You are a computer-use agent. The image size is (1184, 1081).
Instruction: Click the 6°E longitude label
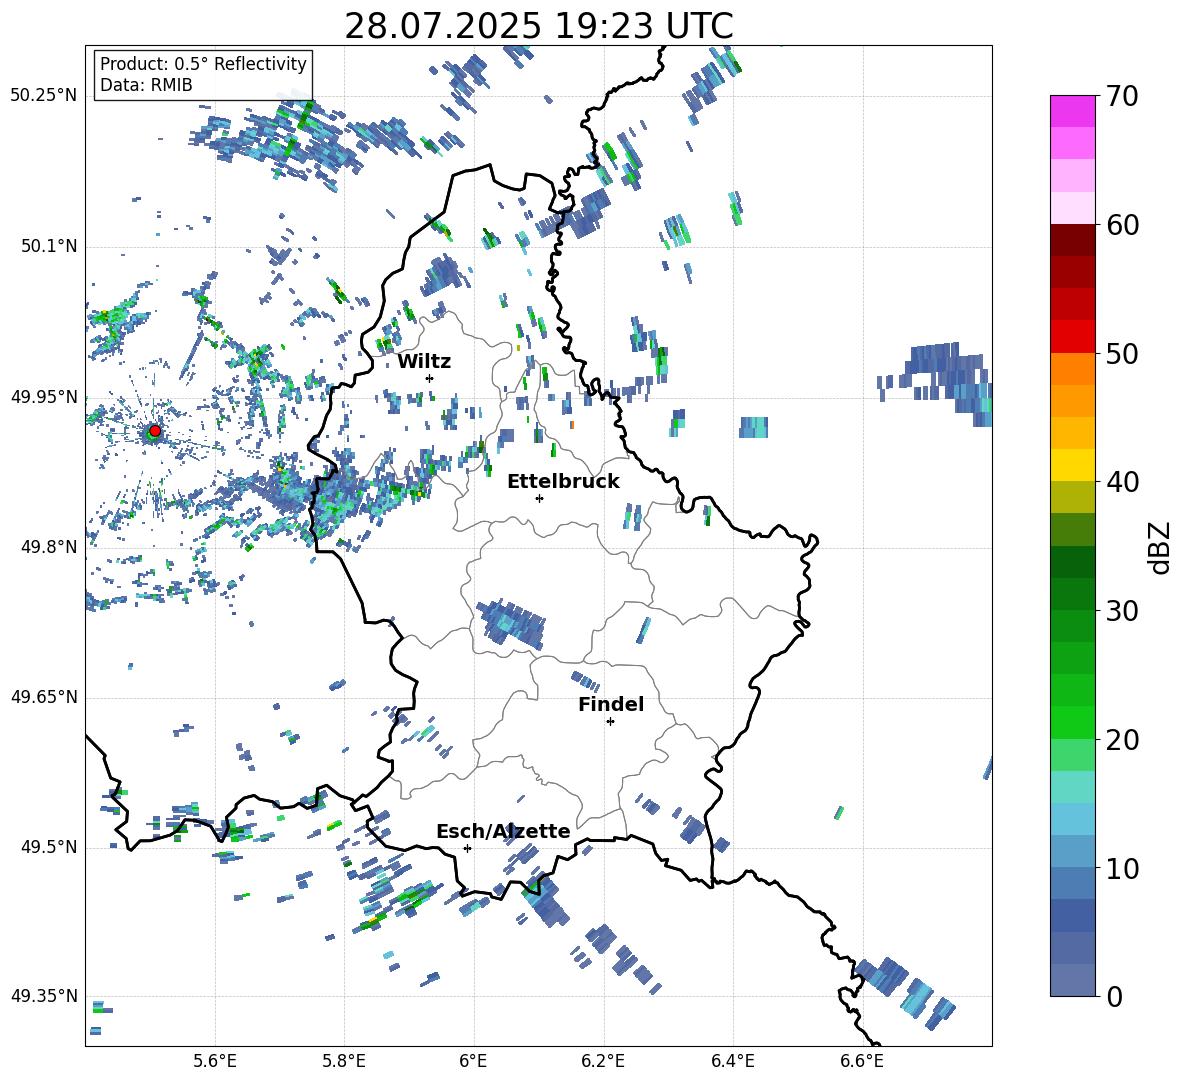[x=473, y=1061]
